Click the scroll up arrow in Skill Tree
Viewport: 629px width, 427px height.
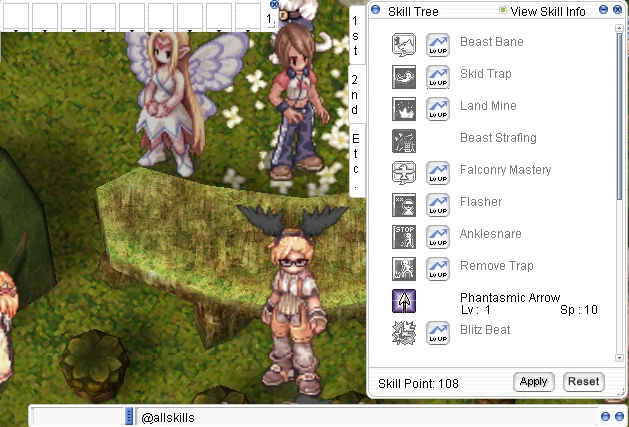tap(619, 28)
